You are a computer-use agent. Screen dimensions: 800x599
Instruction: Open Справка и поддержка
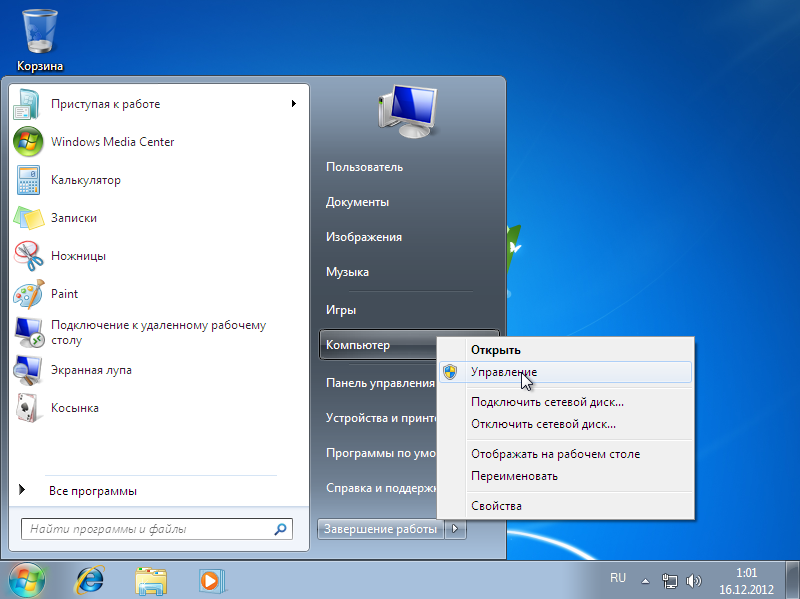[381, 488]
